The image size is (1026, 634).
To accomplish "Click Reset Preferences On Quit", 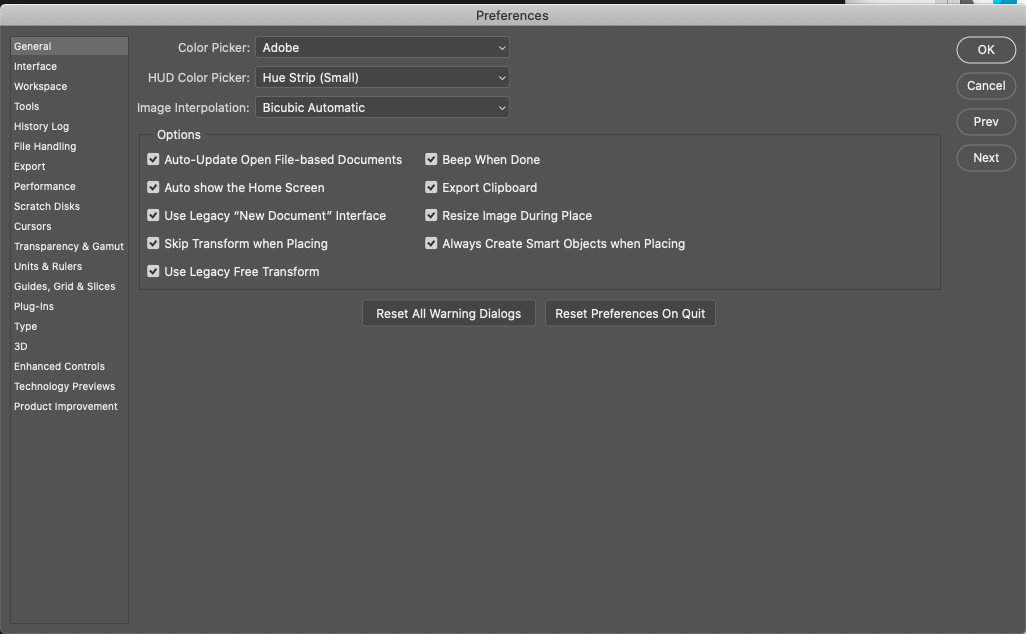I will (630, 313).
